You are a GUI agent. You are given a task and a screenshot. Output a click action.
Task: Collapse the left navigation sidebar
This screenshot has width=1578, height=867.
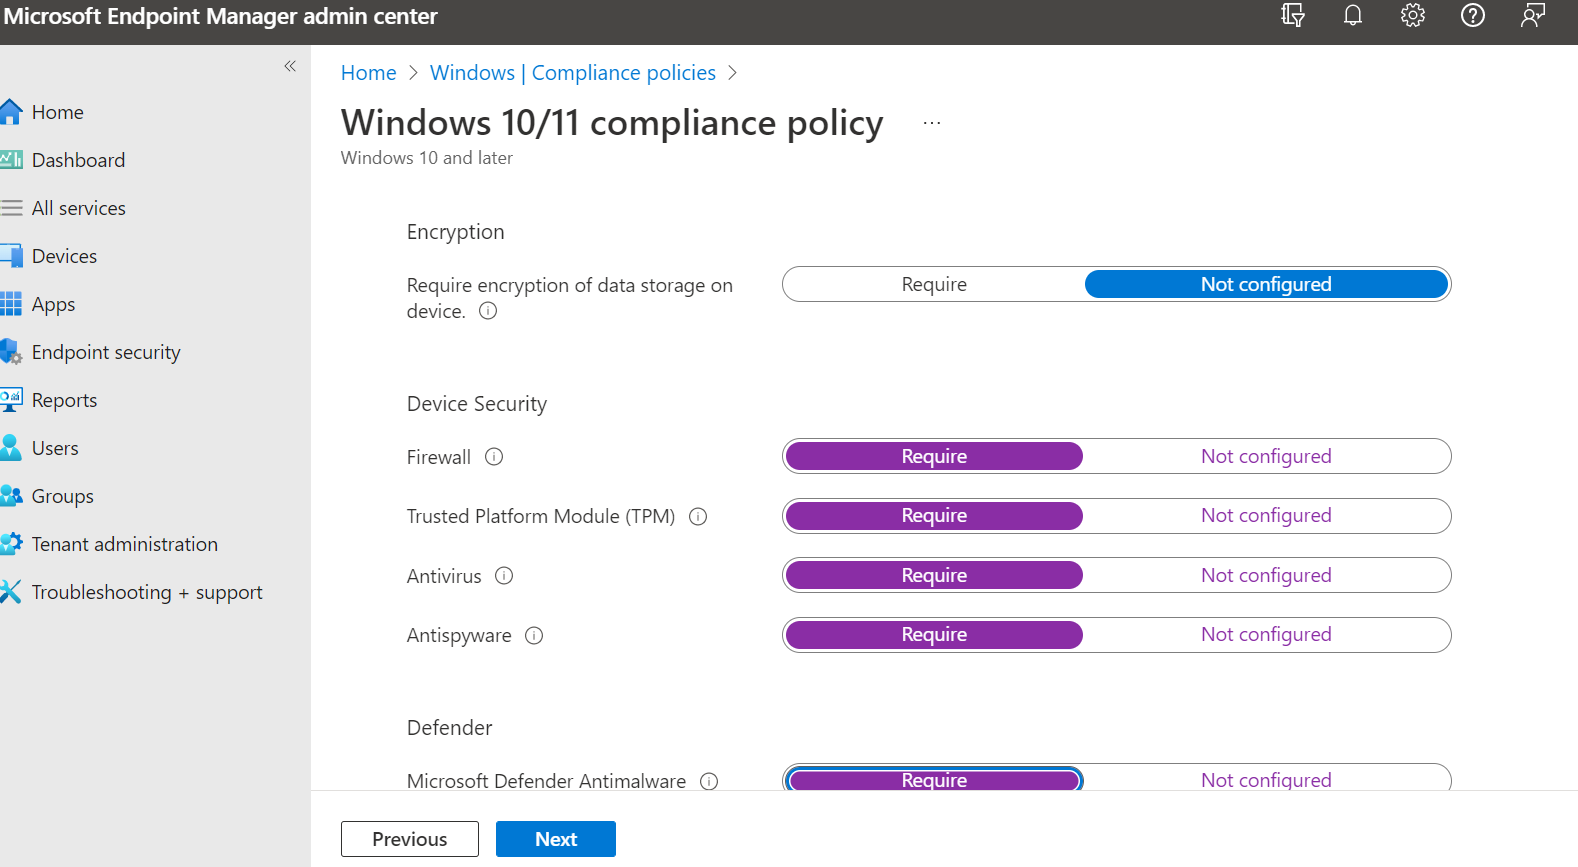point(290,66)
